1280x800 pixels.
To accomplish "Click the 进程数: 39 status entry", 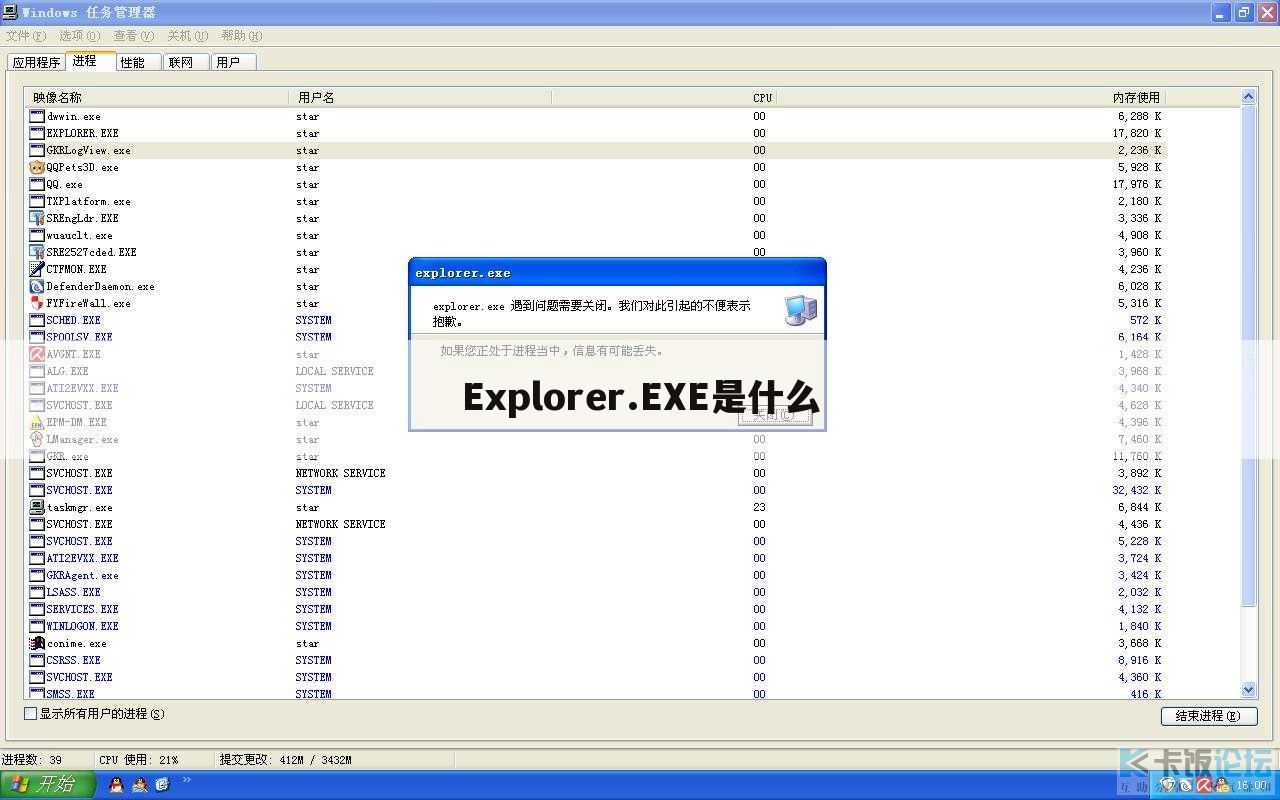I will coord(32,760).
